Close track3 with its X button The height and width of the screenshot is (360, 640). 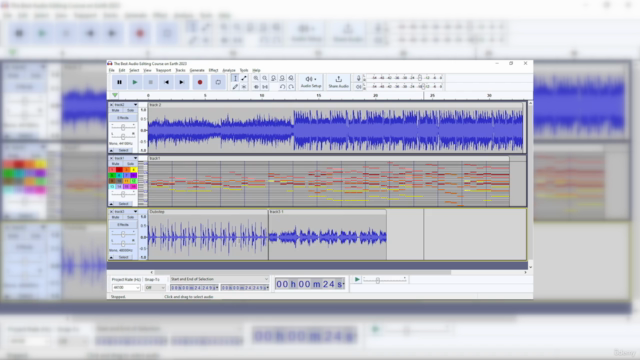(x=111, y=211)
